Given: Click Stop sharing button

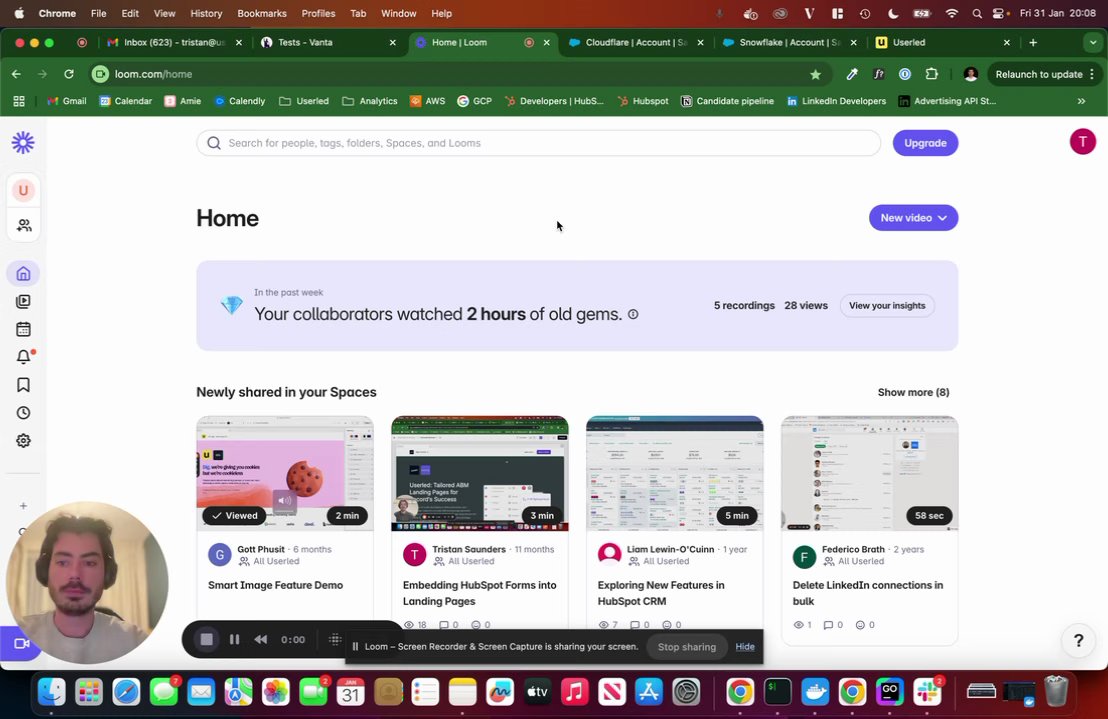Looking at the screenshot, I should (687, 646).
